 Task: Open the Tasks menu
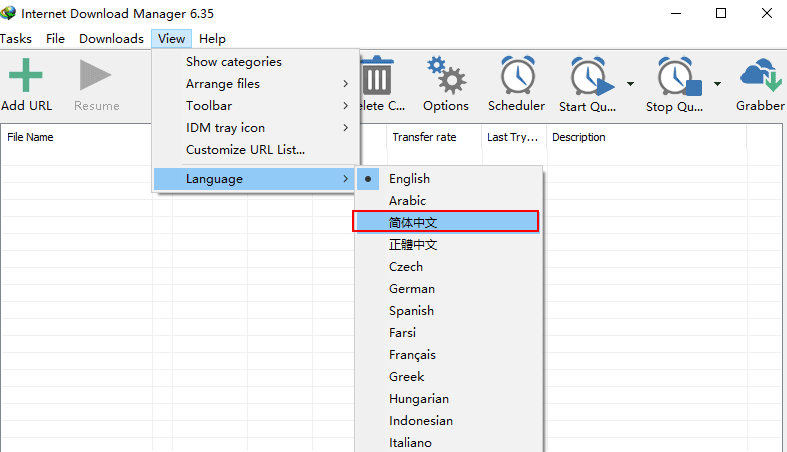16,39
